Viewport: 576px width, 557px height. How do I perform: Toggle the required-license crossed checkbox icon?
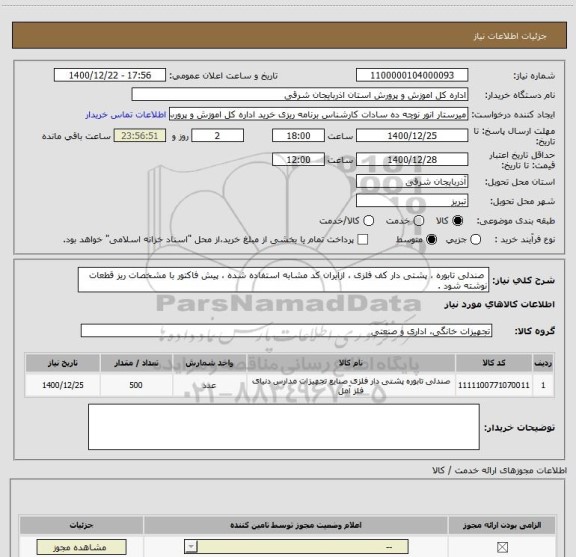[502, 547]
